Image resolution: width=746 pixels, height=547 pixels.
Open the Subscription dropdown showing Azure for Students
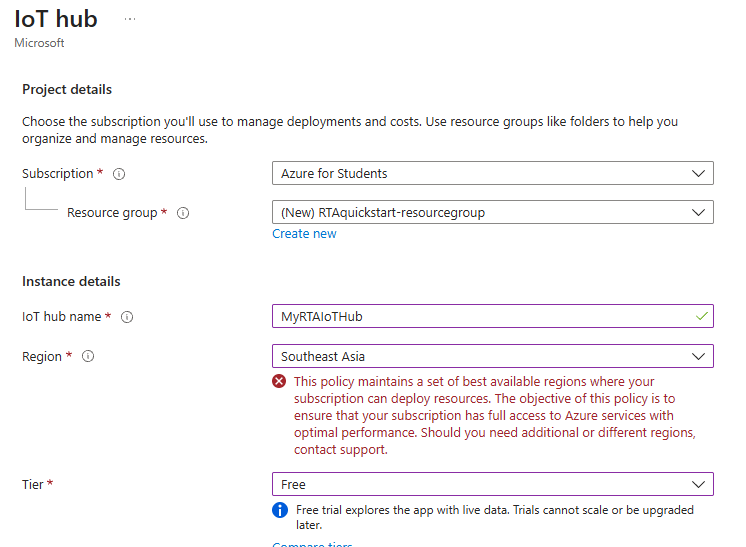click(x=492, y=173)
